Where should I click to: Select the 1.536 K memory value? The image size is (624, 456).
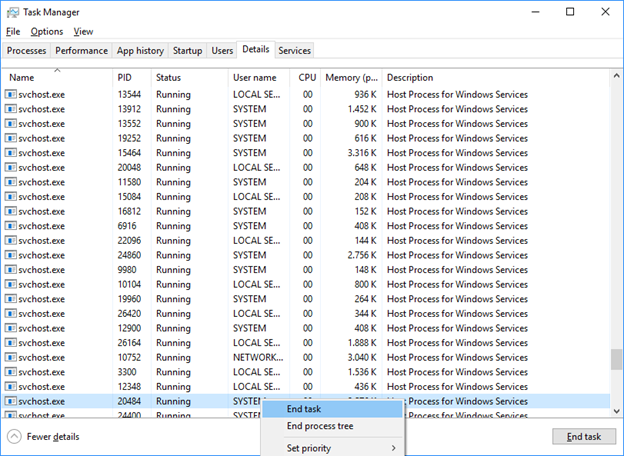(x=362, y=372)
